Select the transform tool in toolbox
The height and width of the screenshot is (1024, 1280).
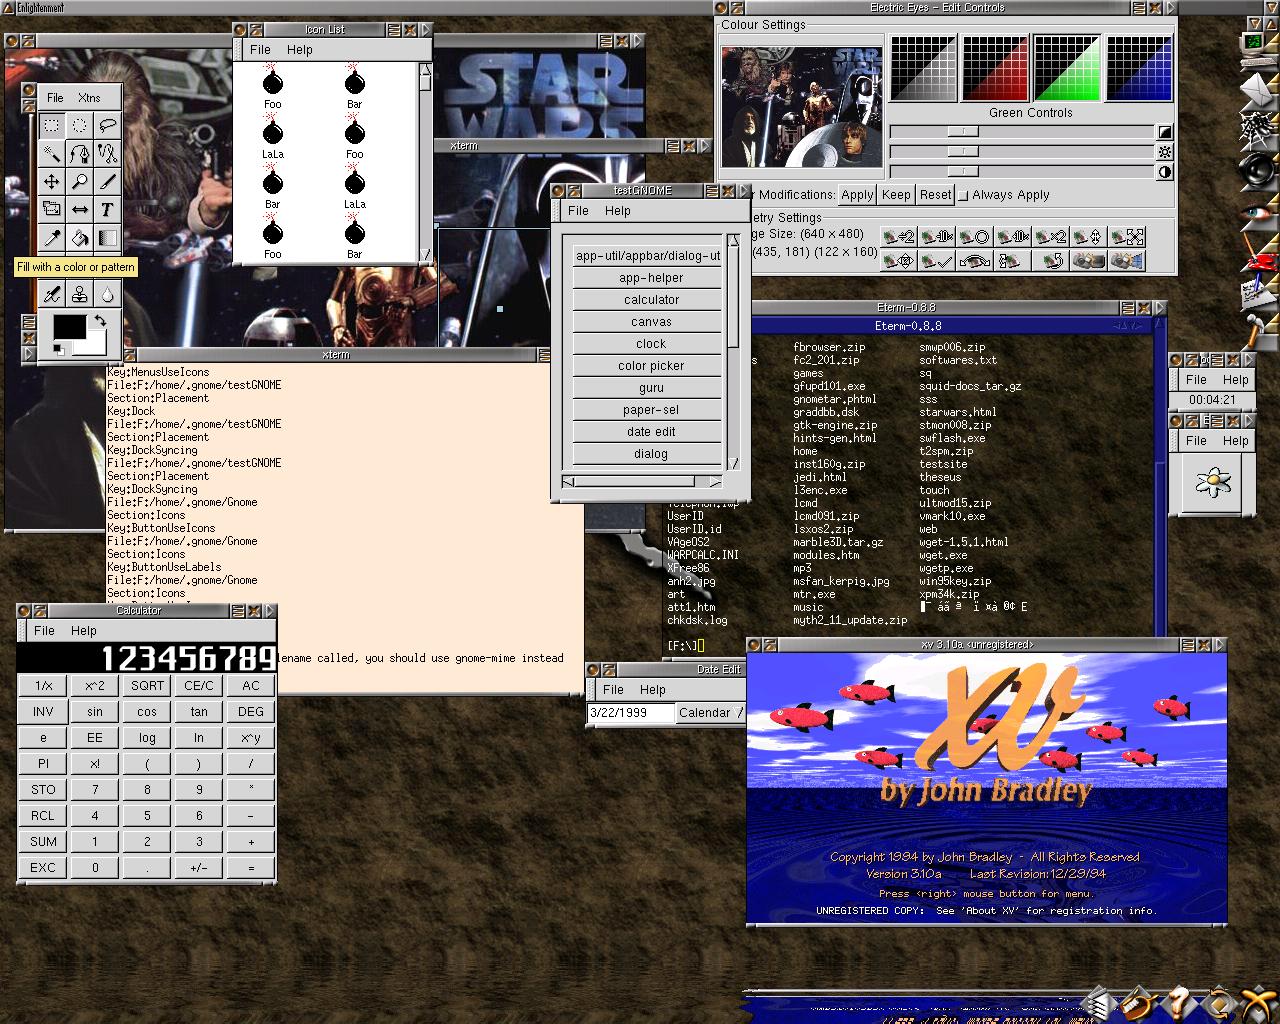click(51, 210)
